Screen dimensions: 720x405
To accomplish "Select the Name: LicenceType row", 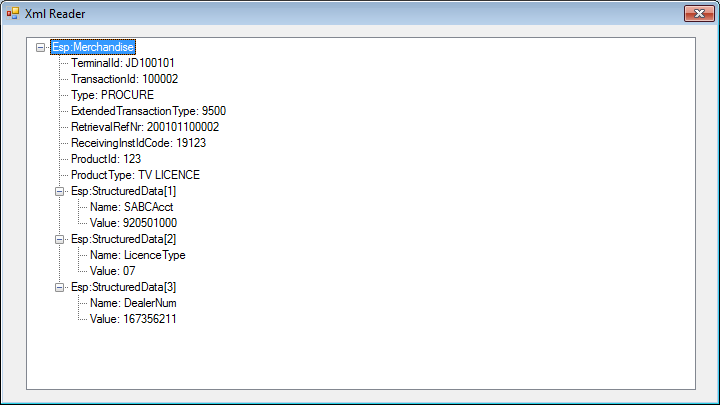I will (x=138, y=255).
